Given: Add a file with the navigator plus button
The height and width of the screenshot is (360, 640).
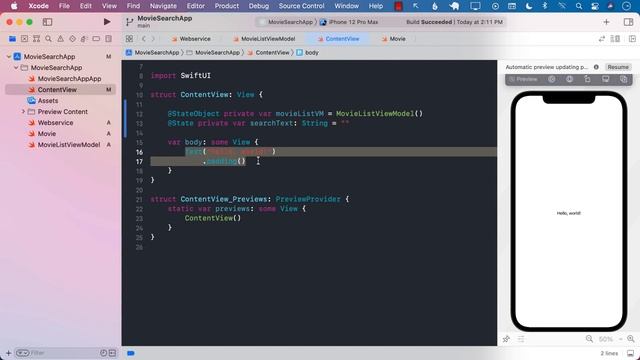Looking at the screenshot, I should pos(9,353).
